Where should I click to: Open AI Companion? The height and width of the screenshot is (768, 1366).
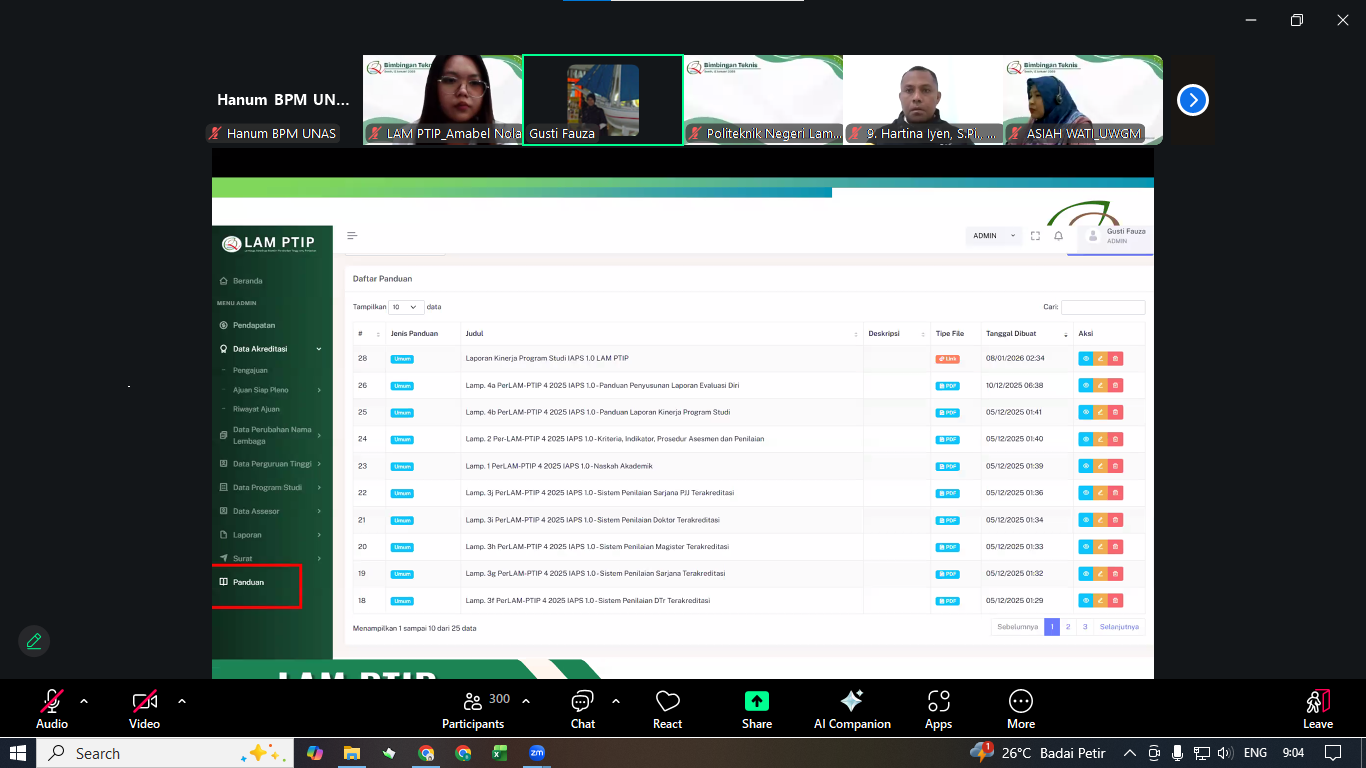[x=852, y=709]
